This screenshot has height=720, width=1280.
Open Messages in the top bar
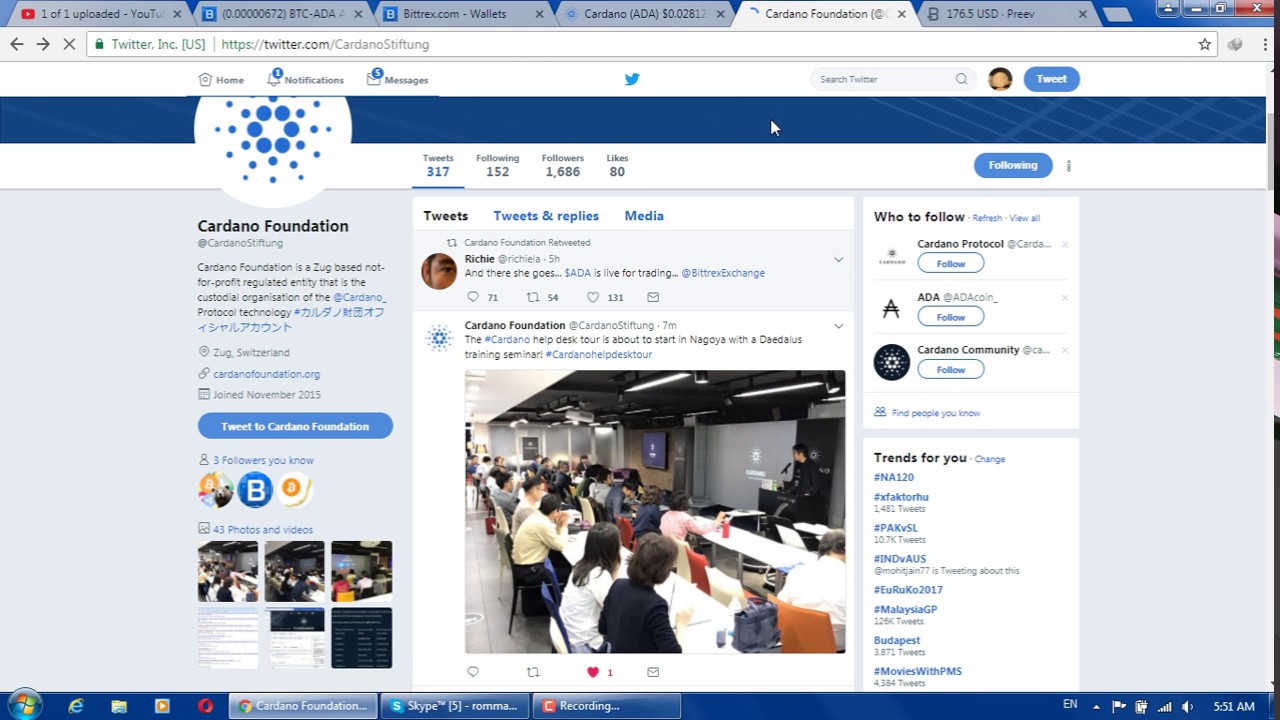pyautogui.click(x=397, y=79)
